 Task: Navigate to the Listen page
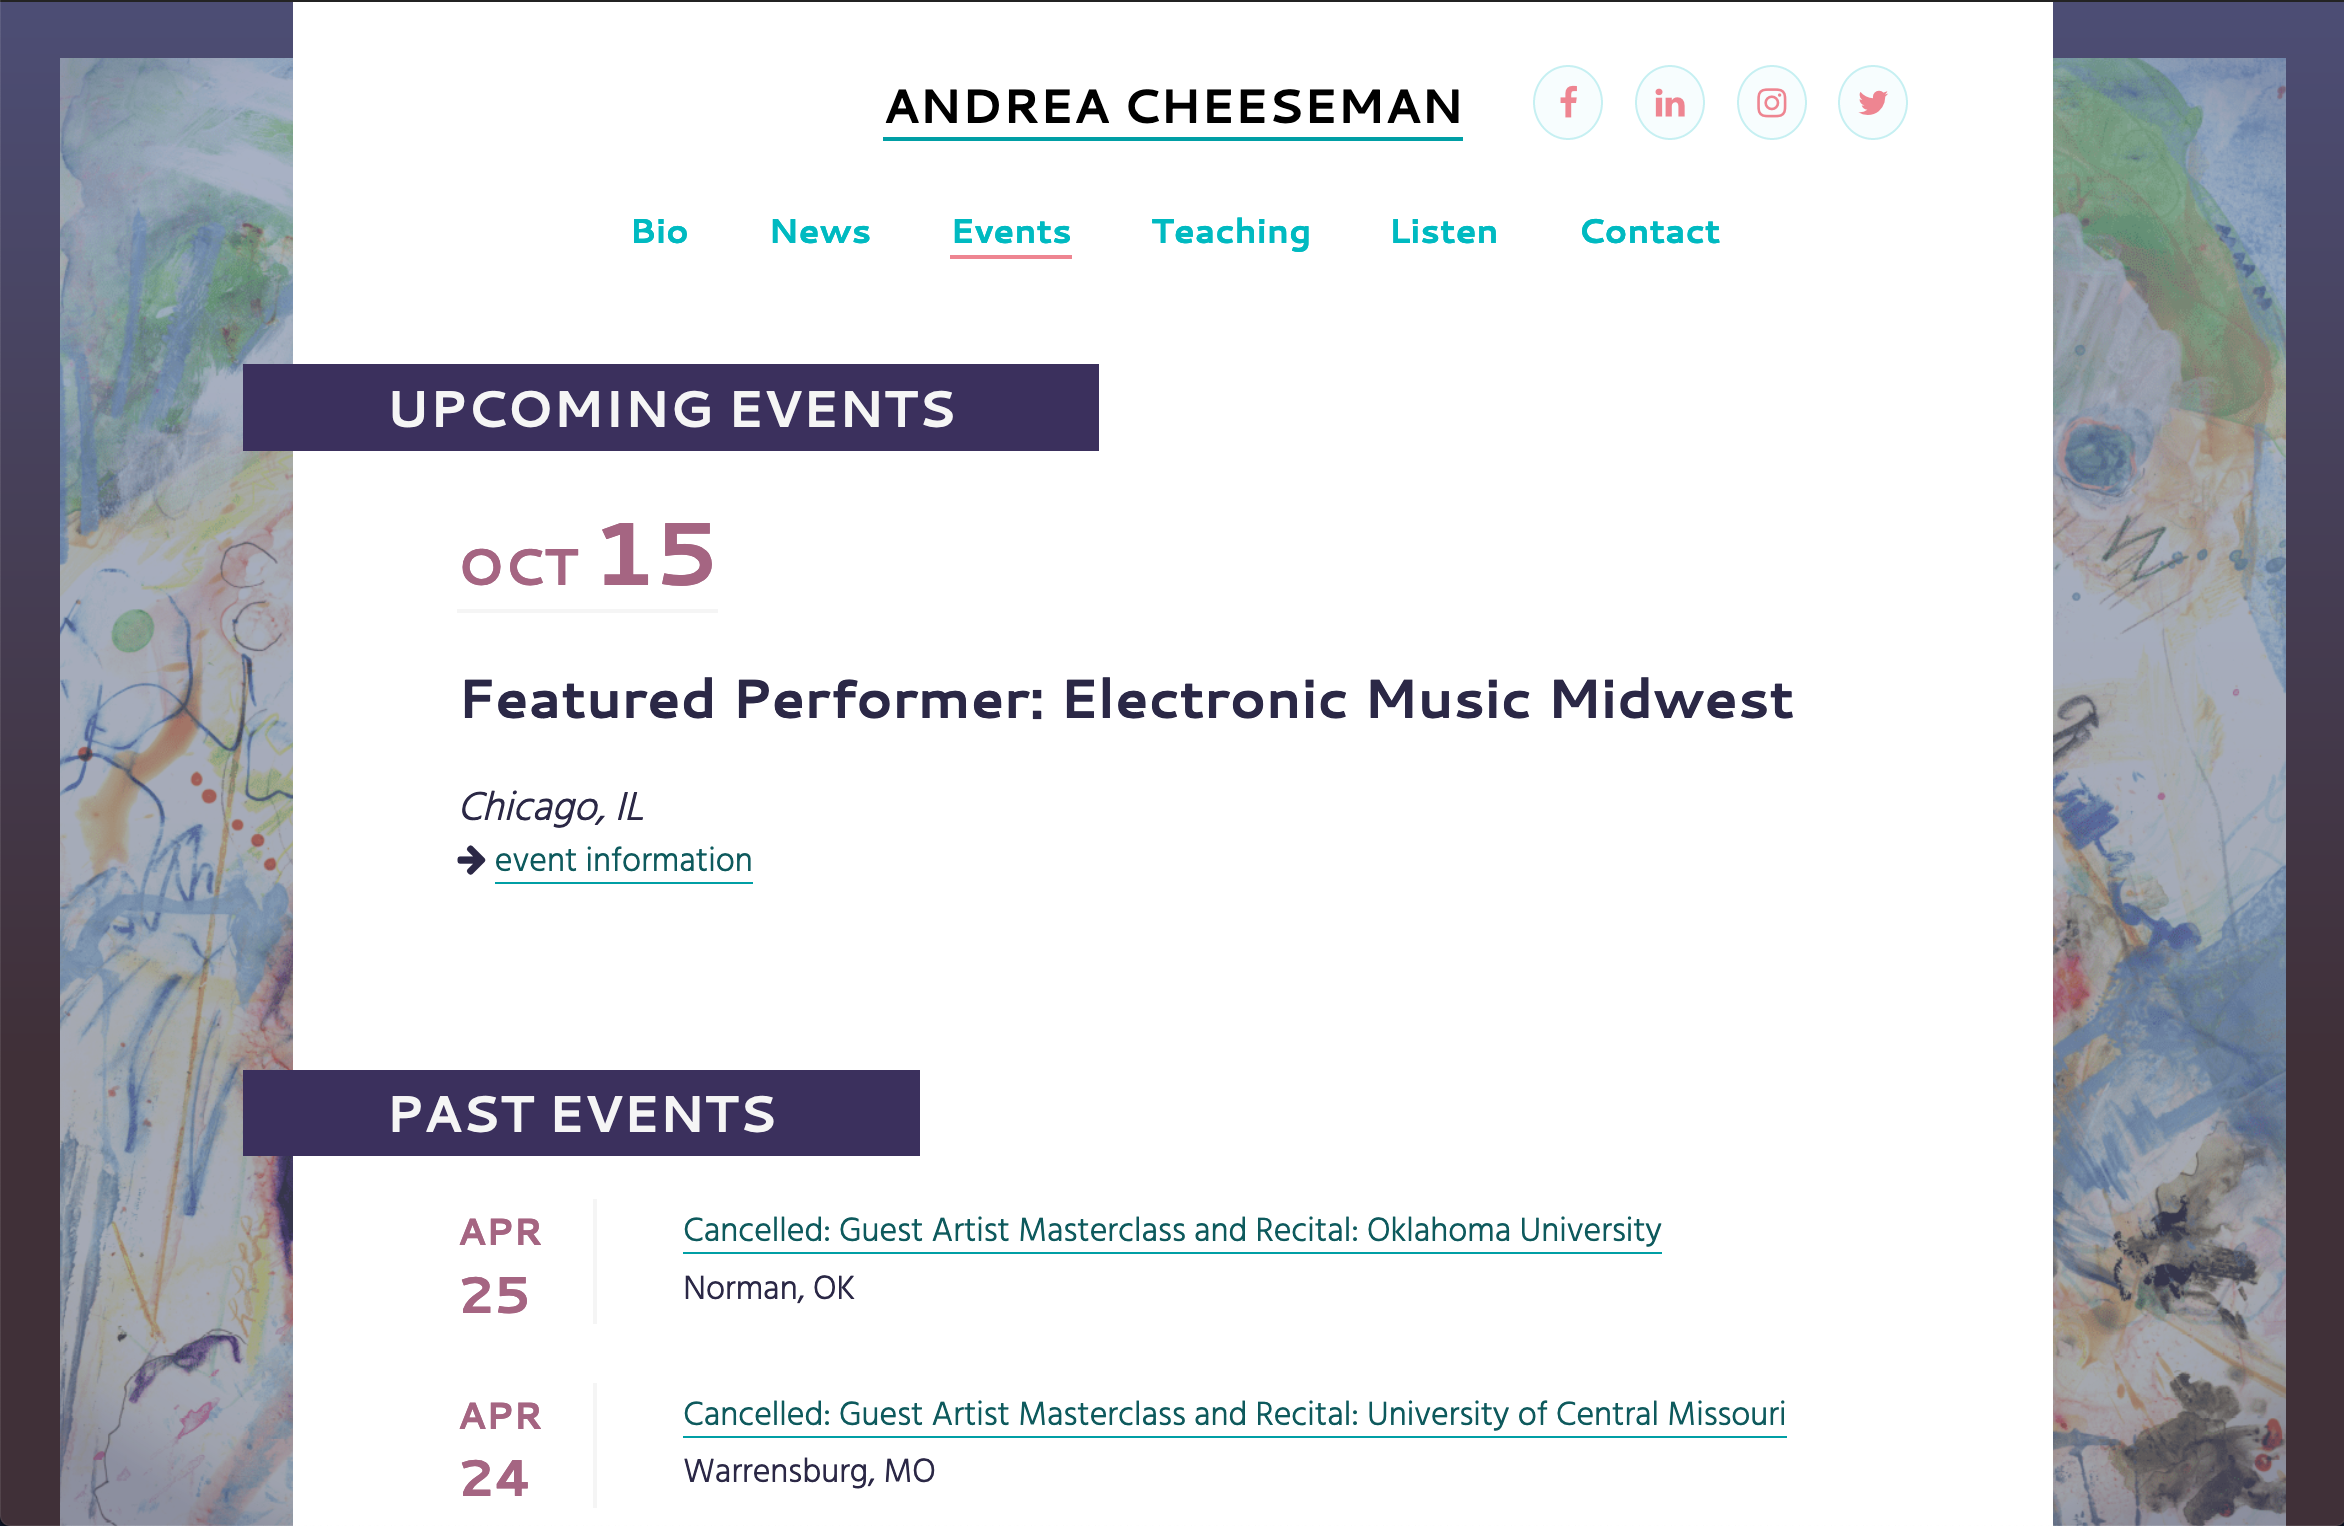tap(1444, 232)
